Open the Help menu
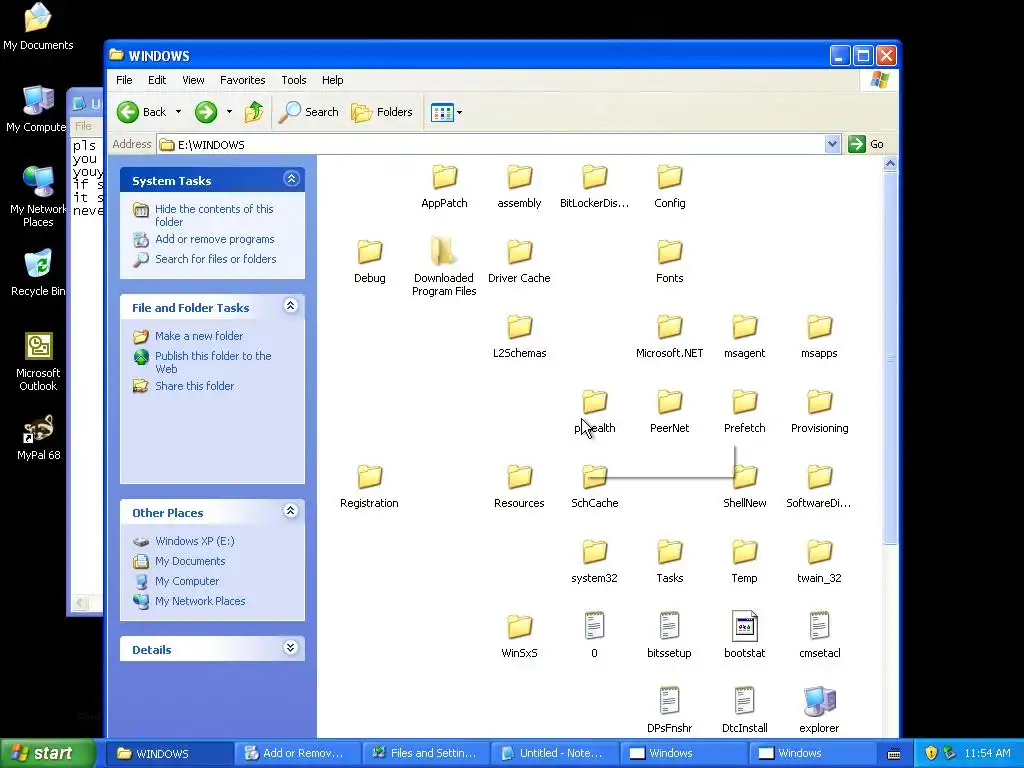This screenshot has width=1024, height=768. pos(332,80)
